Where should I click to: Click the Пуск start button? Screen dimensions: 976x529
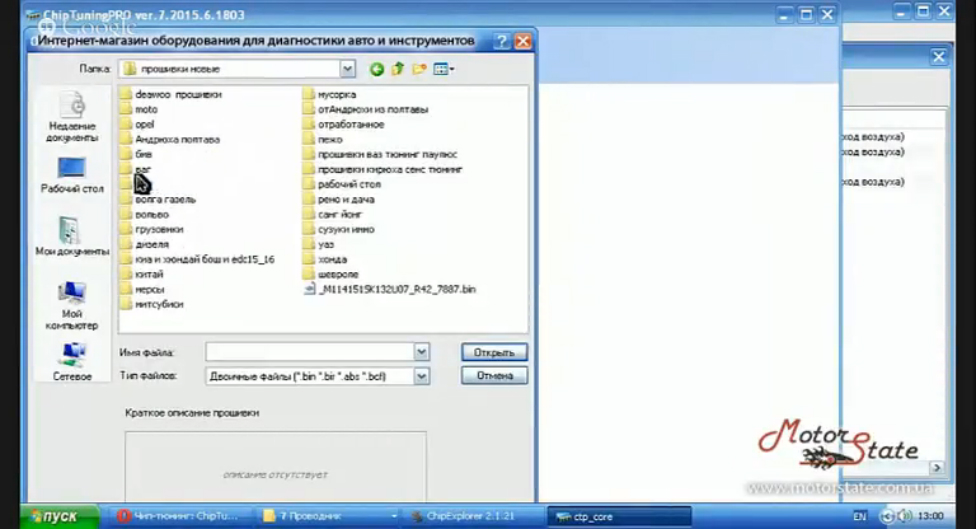coord(59,516)
